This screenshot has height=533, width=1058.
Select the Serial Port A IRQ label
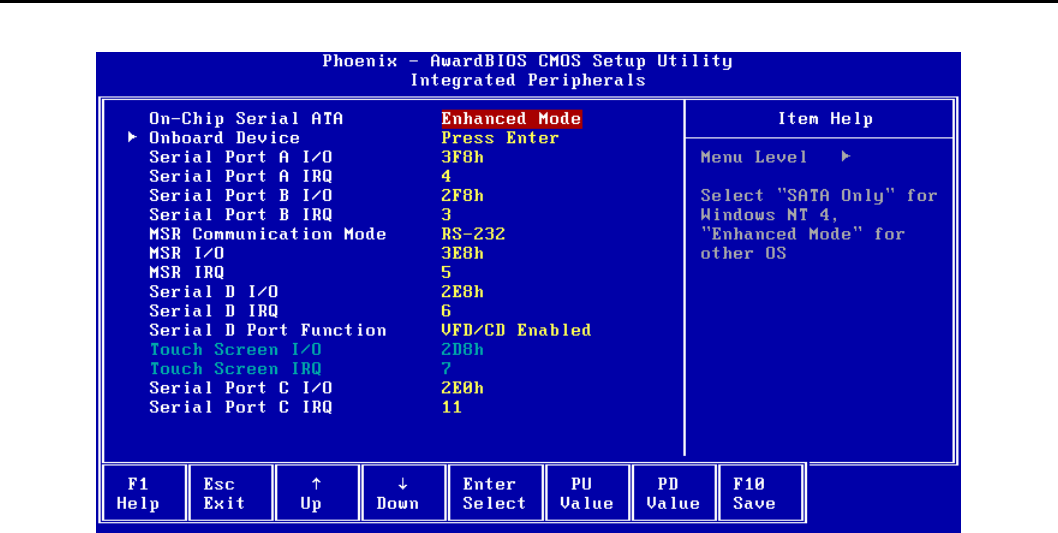[240, 177]
